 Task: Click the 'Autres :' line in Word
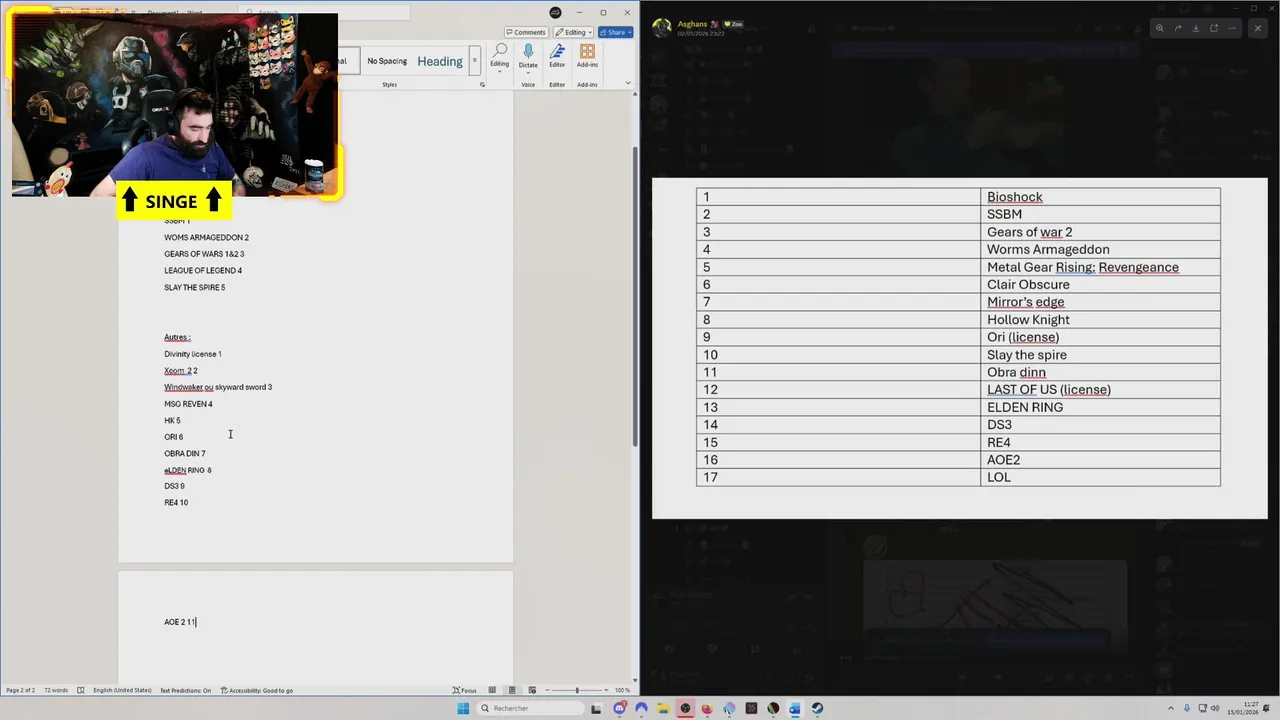tap(177, 337)
